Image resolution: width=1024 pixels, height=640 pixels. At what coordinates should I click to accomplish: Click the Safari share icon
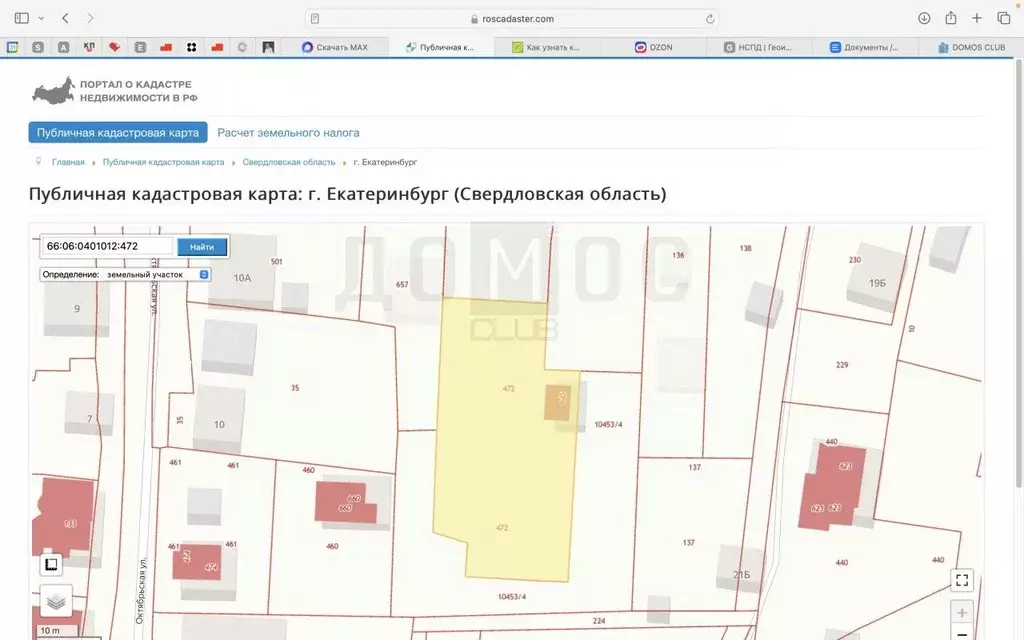click(951, 18)
